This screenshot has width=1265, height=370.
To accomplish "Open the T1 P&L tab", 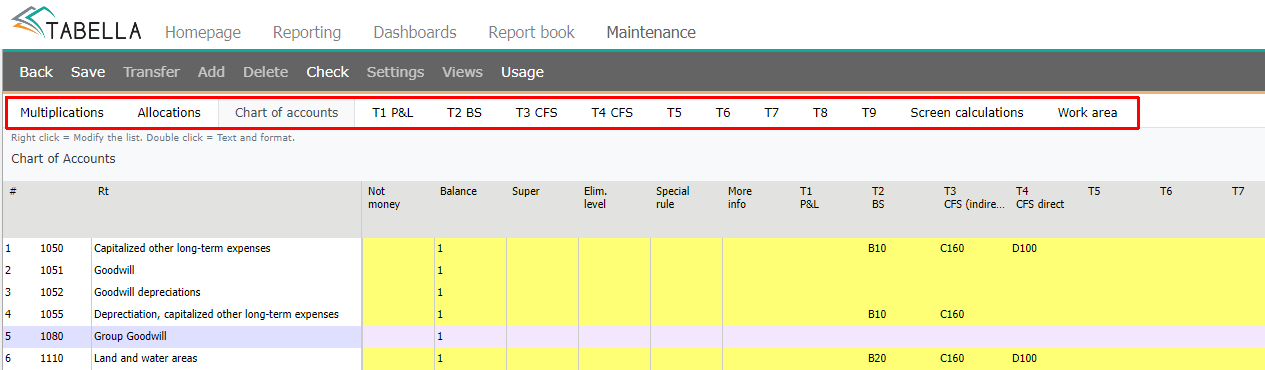I will pos(392,112).
